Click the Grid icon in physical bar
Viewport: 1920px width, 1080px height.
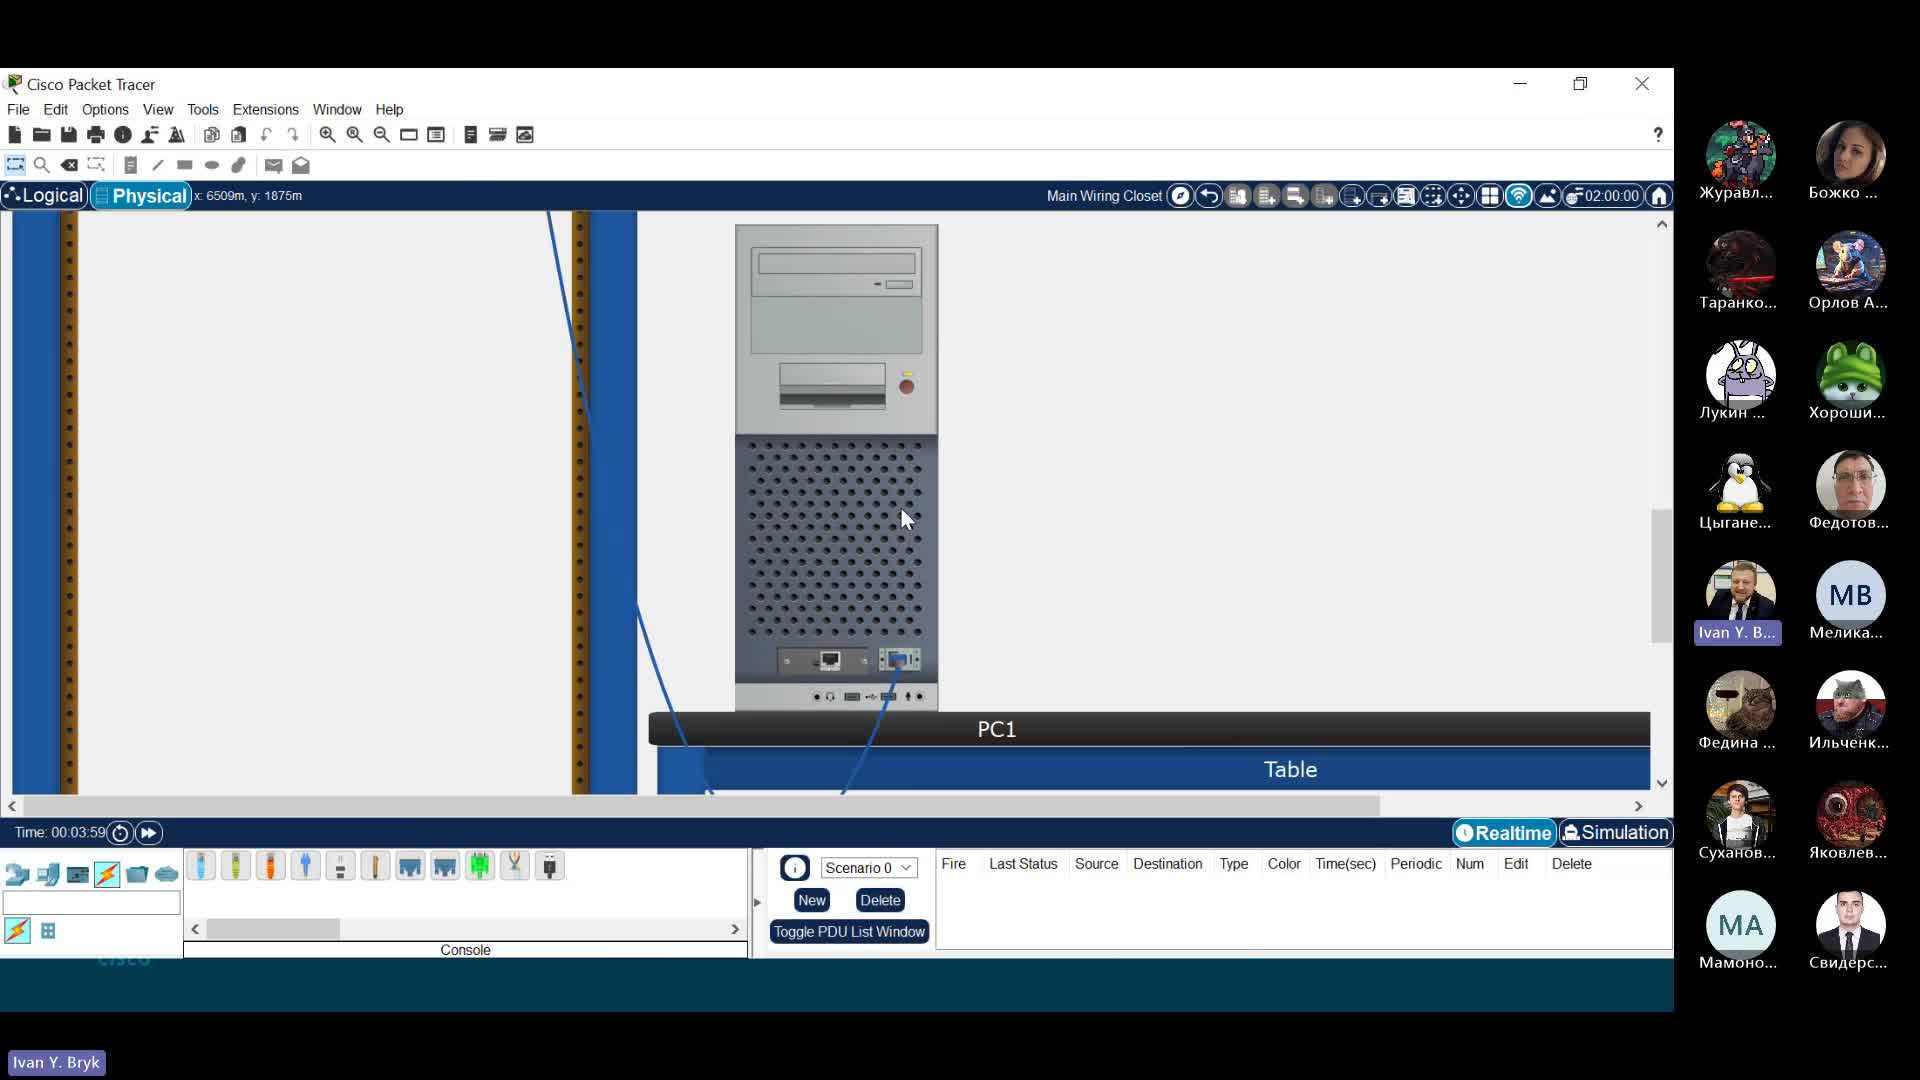click(x=1490, y=196)
